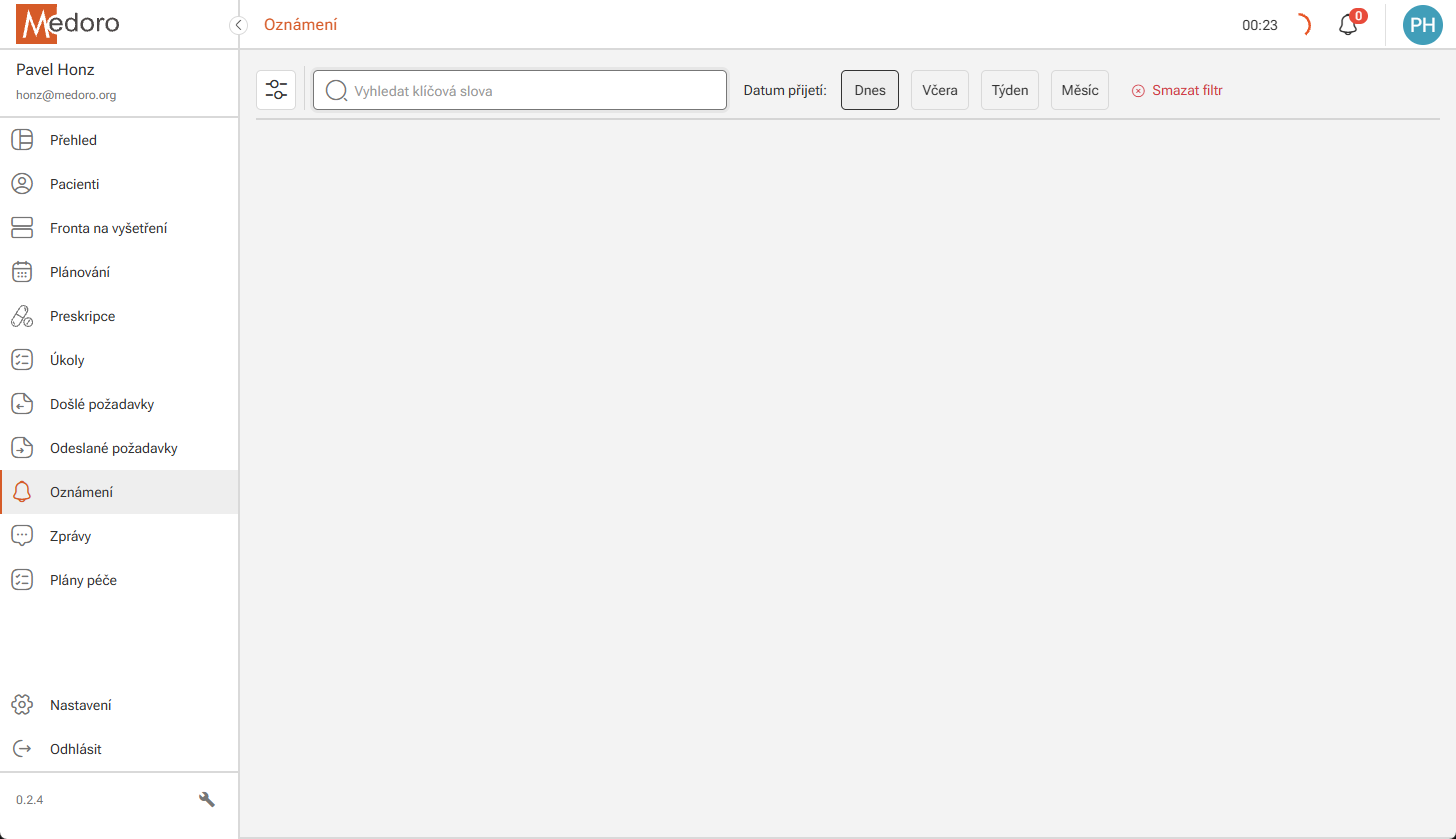This screenshot has height=839, width=1456.
Task: Click the notification bell in header
Action: click(x=1348, y=25)
